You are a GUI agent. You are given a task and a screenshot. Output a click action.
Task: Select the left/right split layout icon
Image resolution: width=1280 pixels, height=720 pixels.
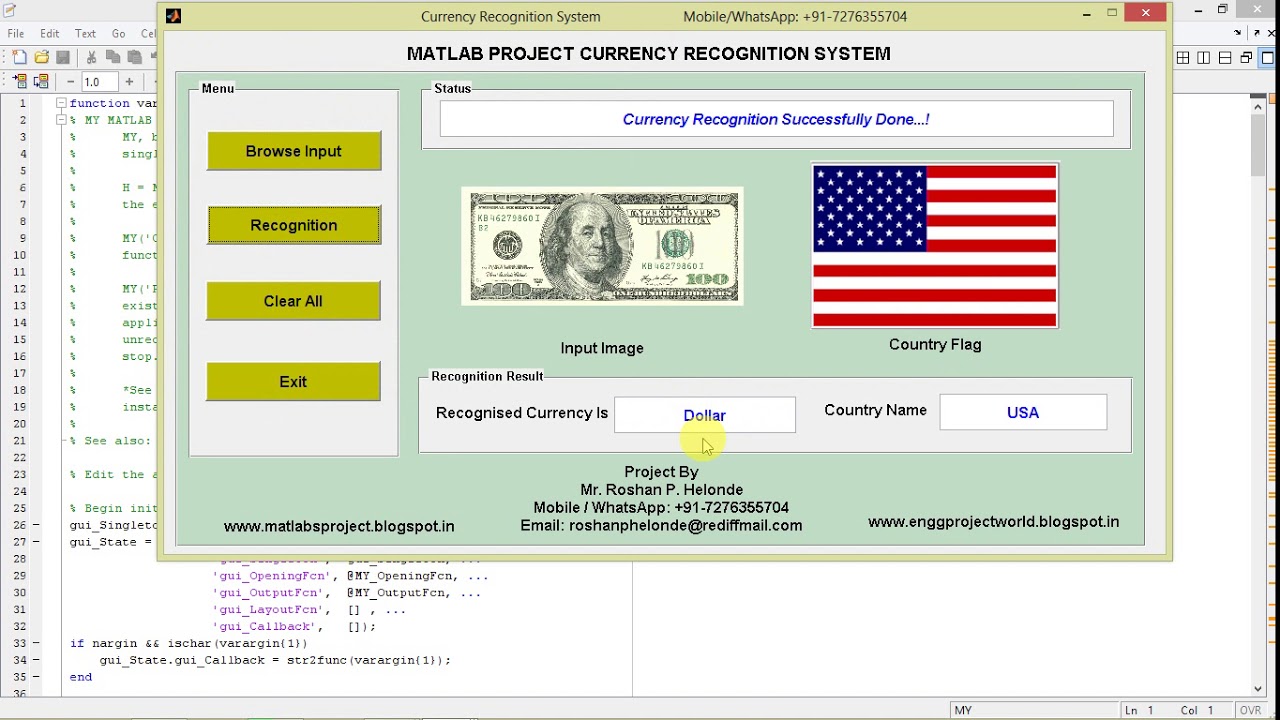[x=1203, y=58]
